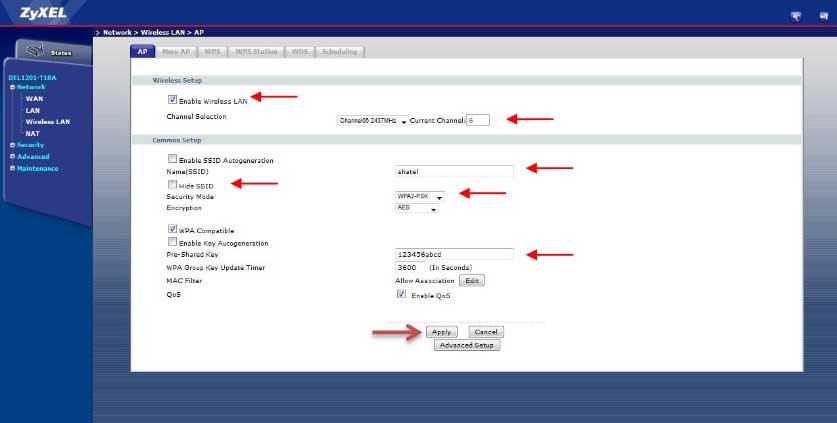This screenshot has width=837, height=423.
Task: Open the Status page from sidebar
Action: pyautogui.click(x=49, y=51)
